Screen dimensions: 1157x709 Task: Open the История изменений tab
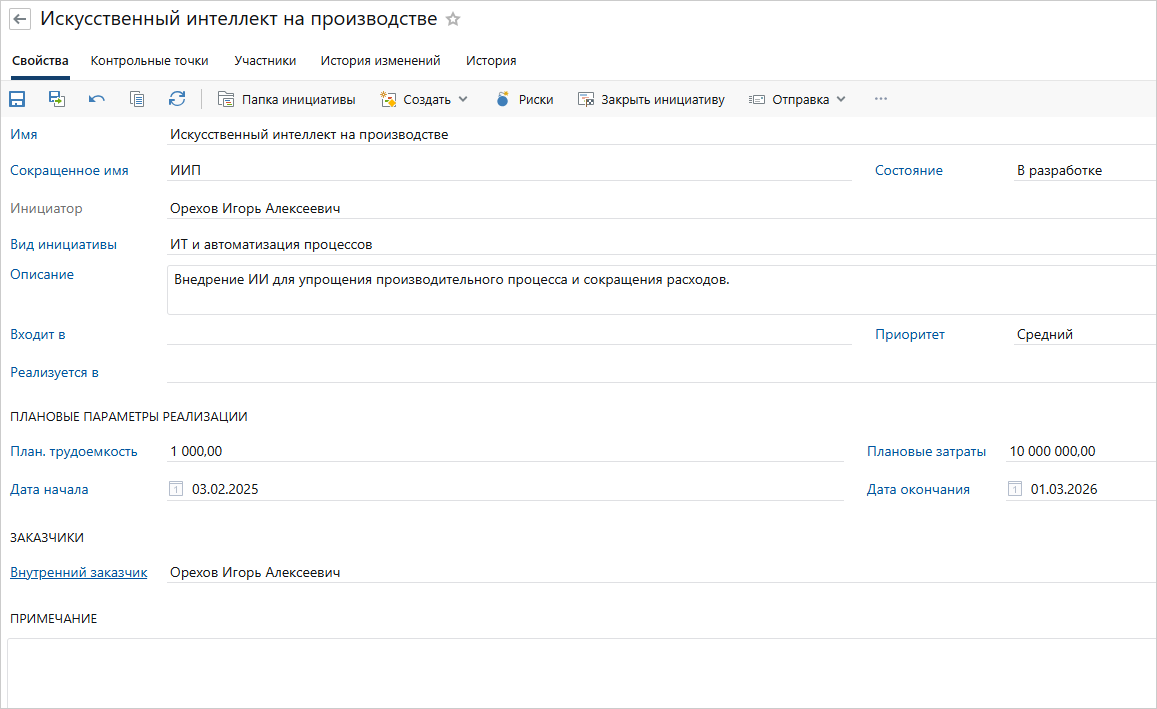tap(380, 61)
